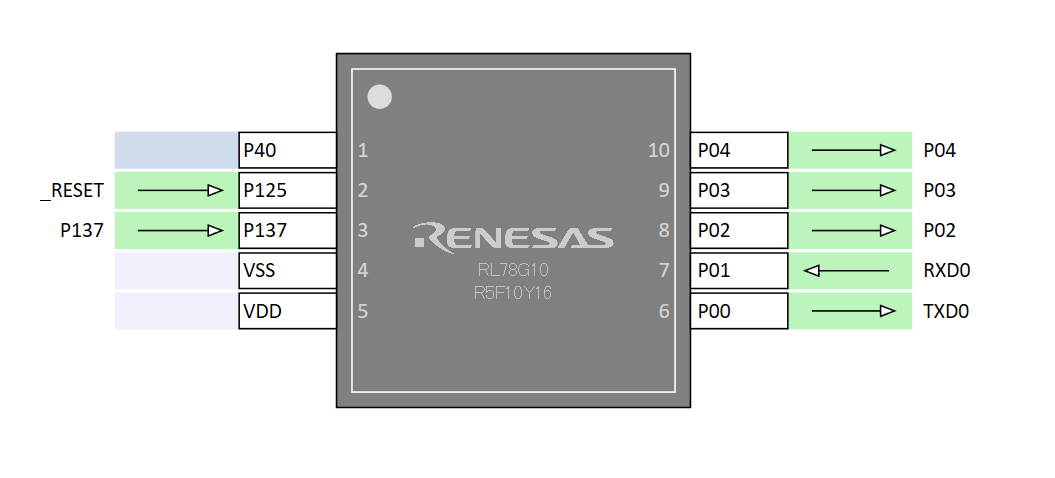Select the P00 pin box

click(739, 311)
